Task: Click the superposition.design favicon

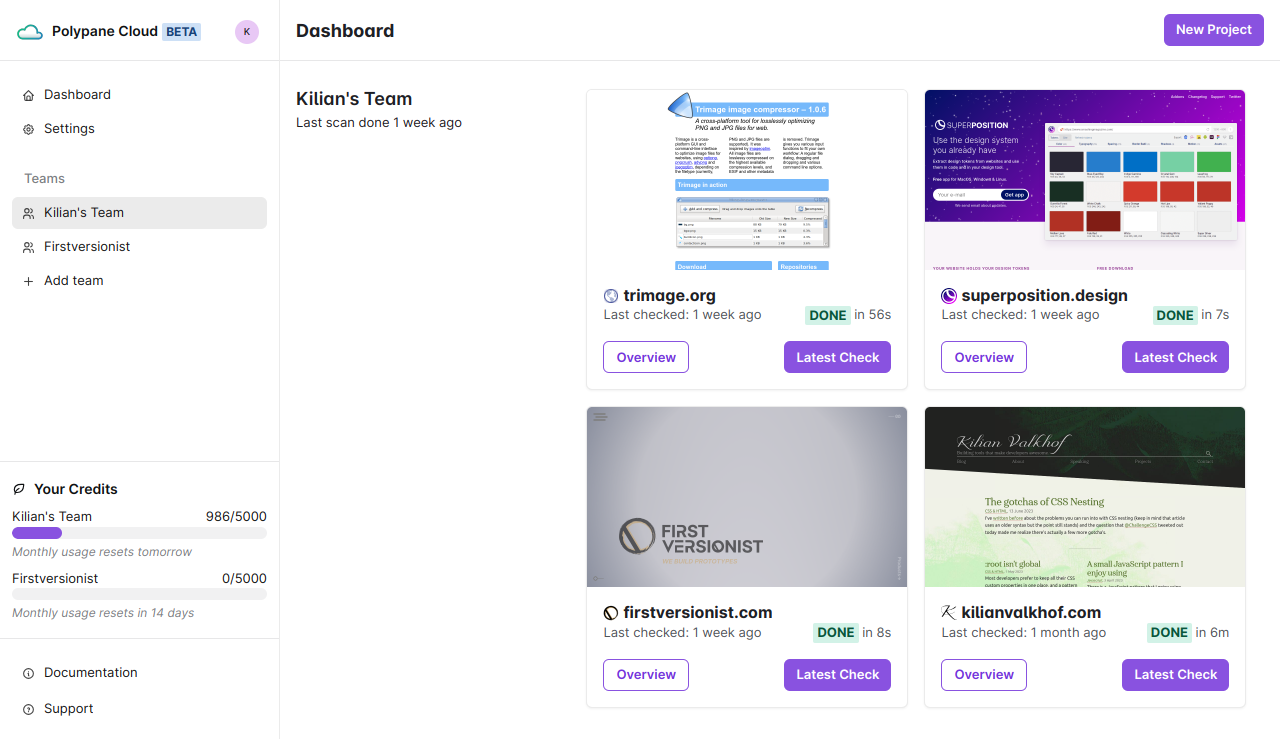Action: tap(949, 296)
